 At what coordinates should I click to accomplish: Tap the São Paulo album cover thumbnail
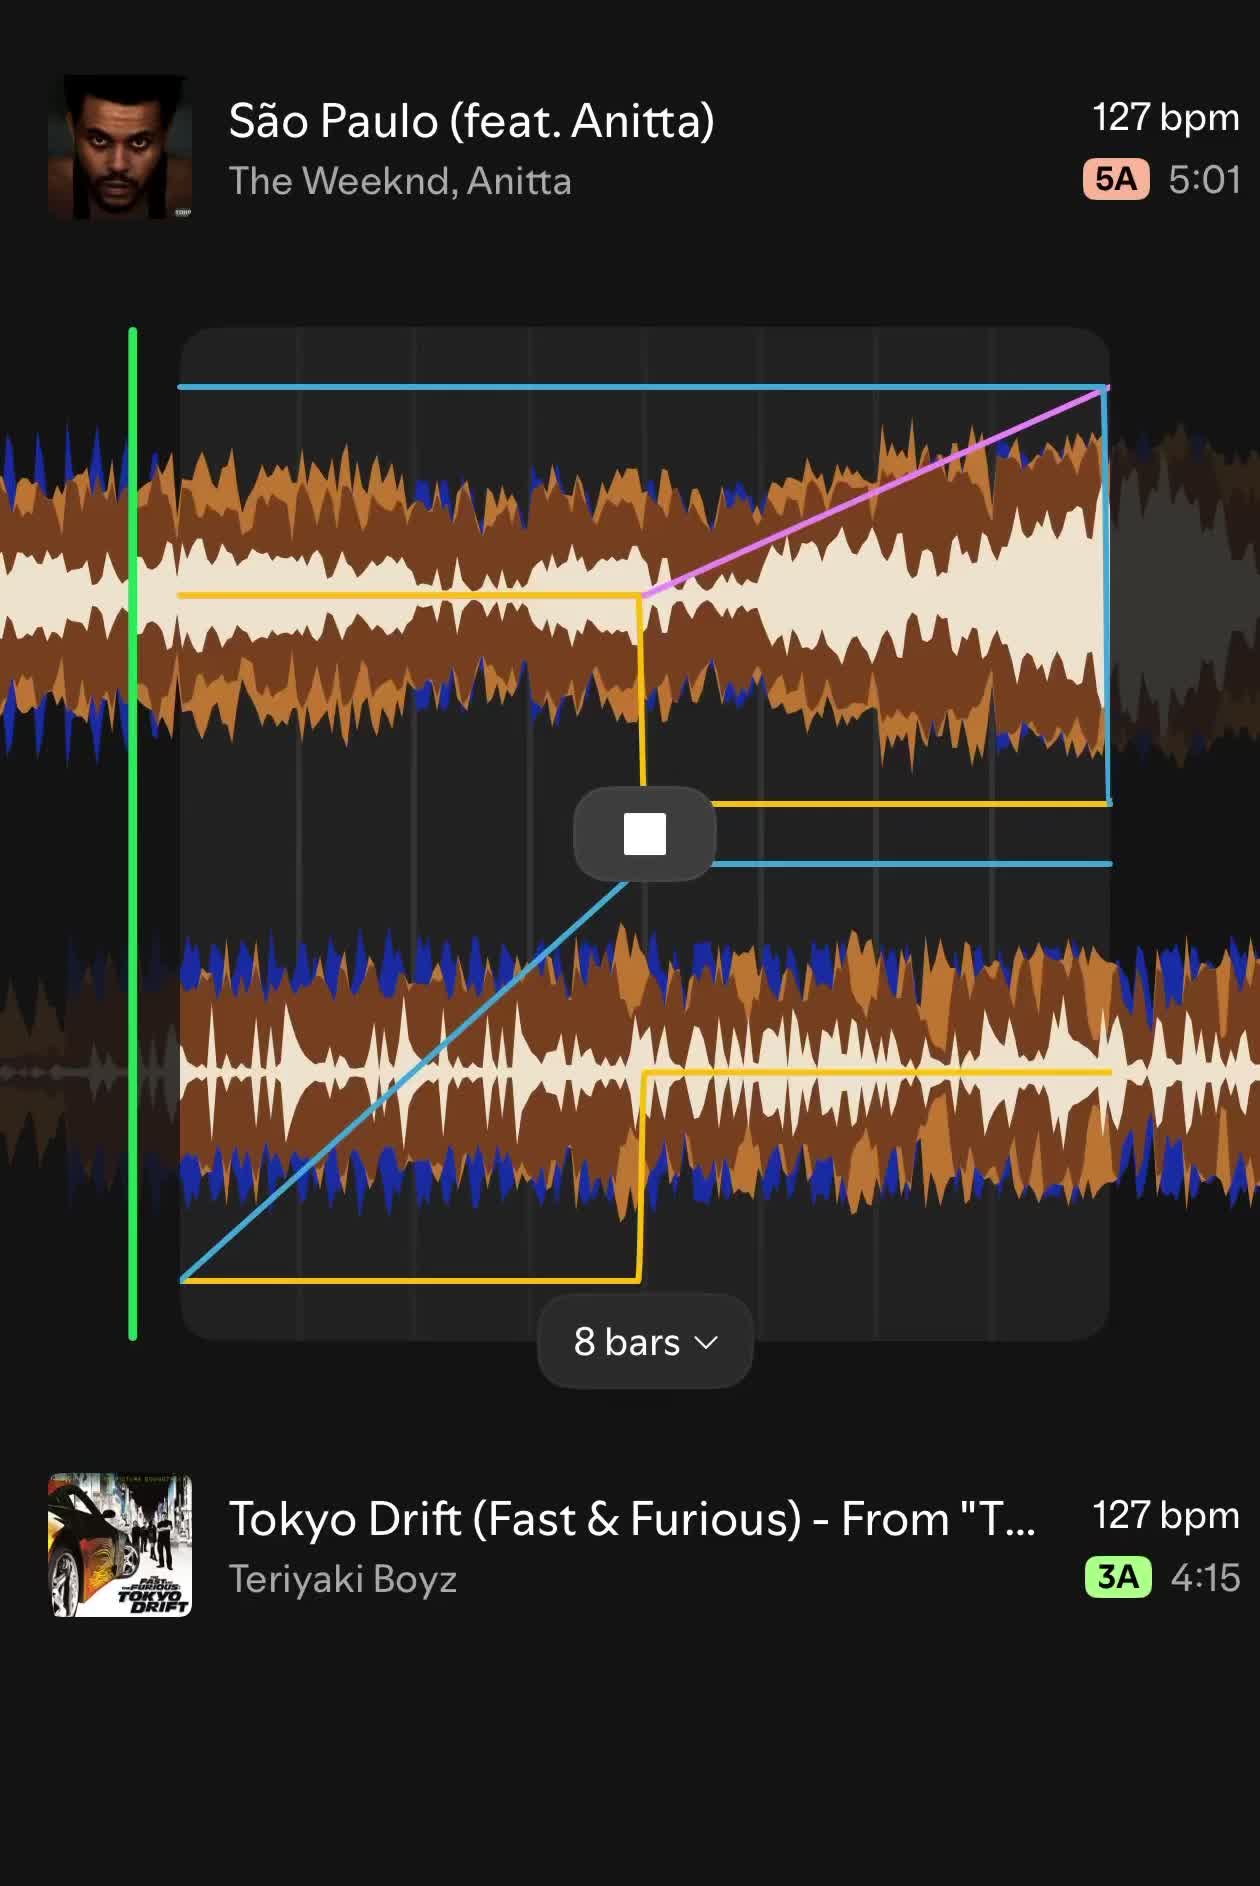tap(120, 147)
